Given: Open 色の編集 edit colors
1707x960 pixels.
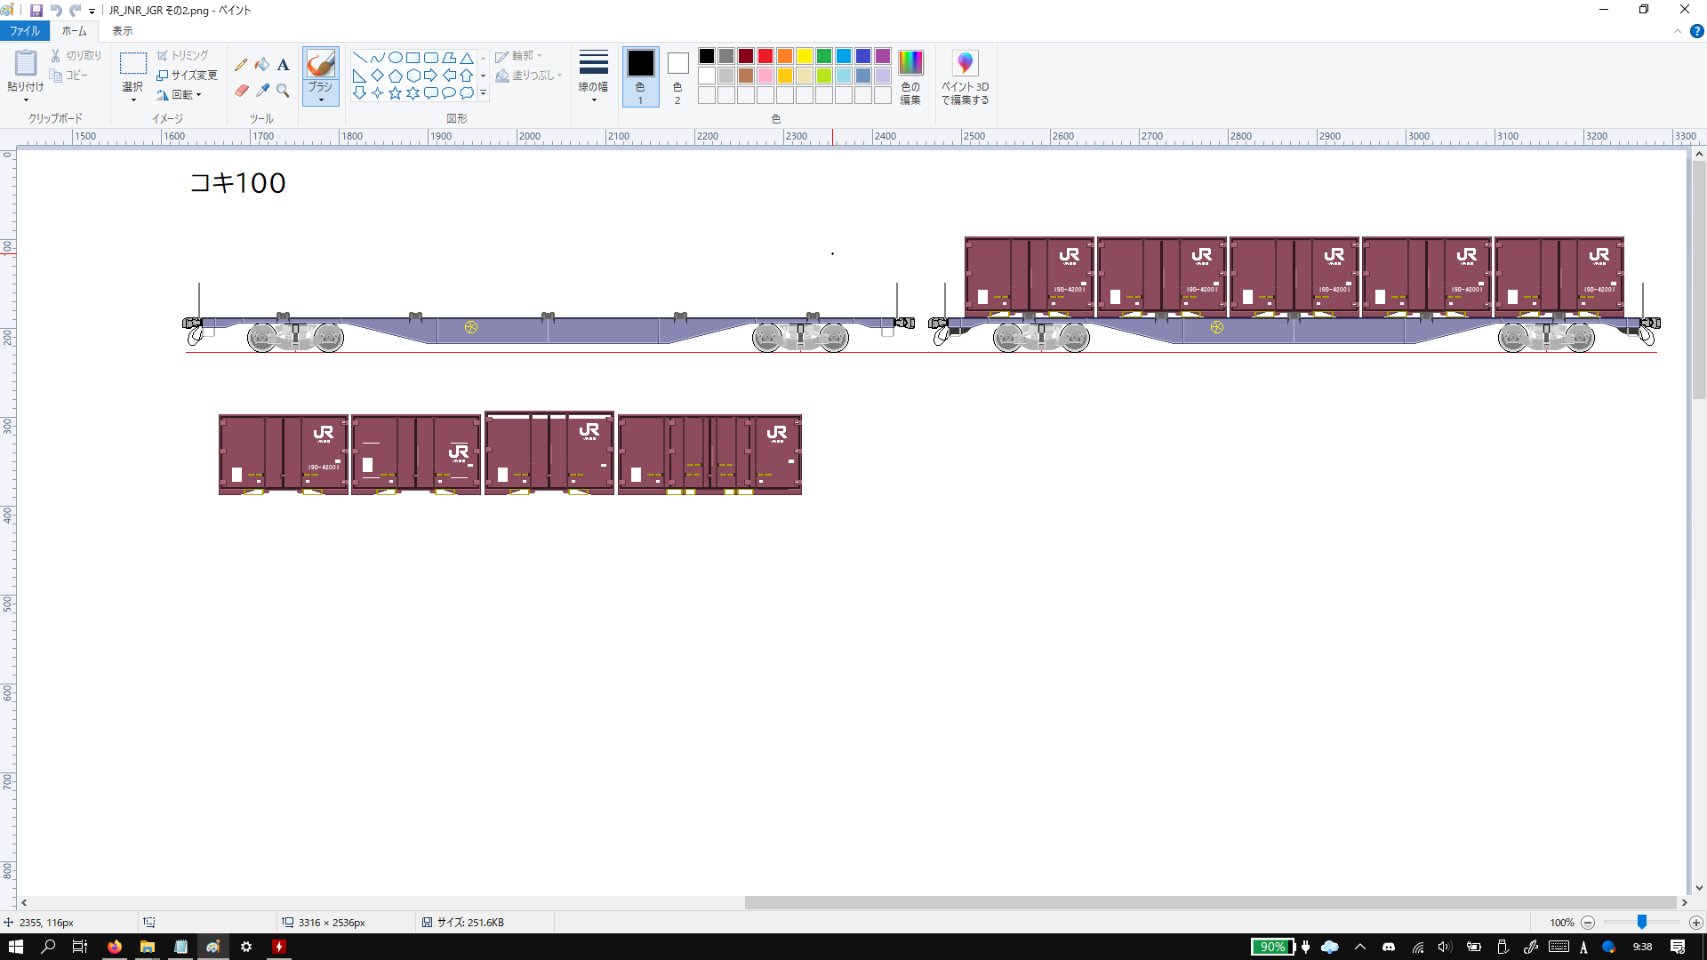Looking at the screenshot, I should 910,77.
